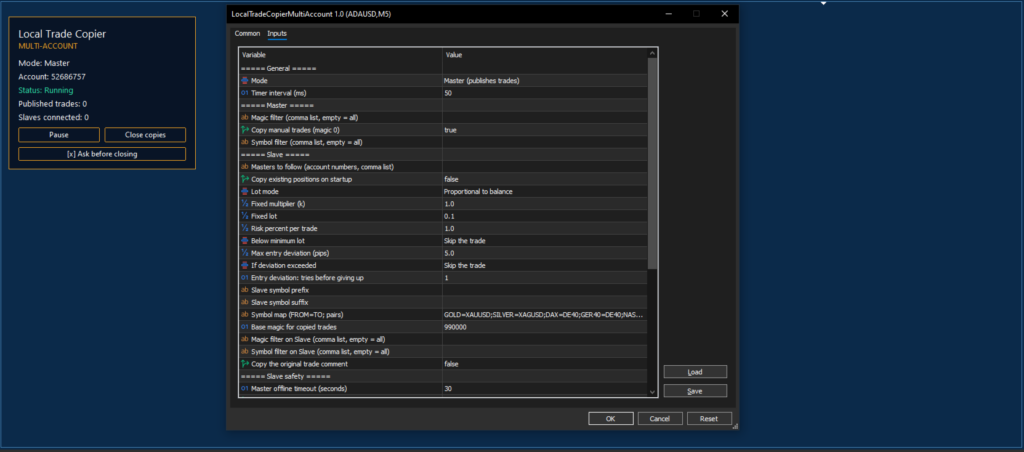Toggle Copy manual trades value true
1024x452 pixels.
545,130
